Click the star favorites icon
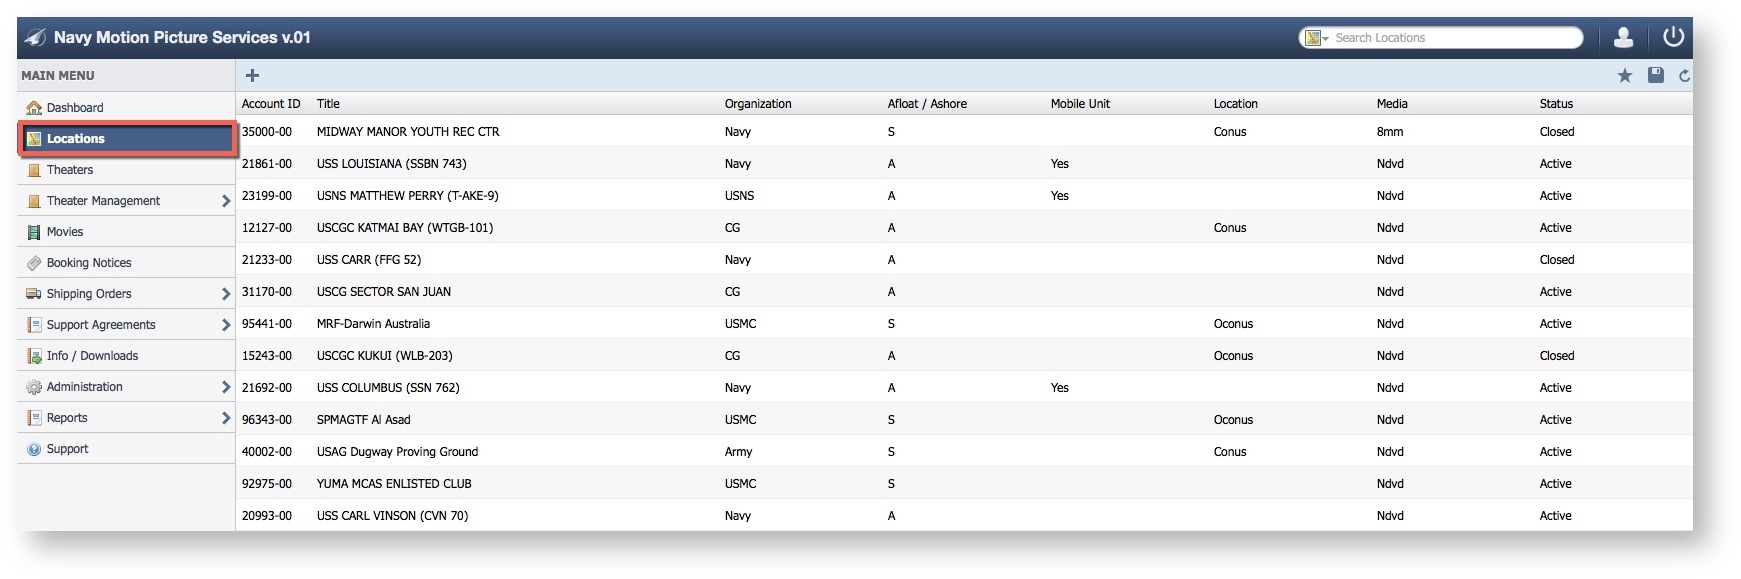Screen dimensions: 1741x579 point(1624,76)
